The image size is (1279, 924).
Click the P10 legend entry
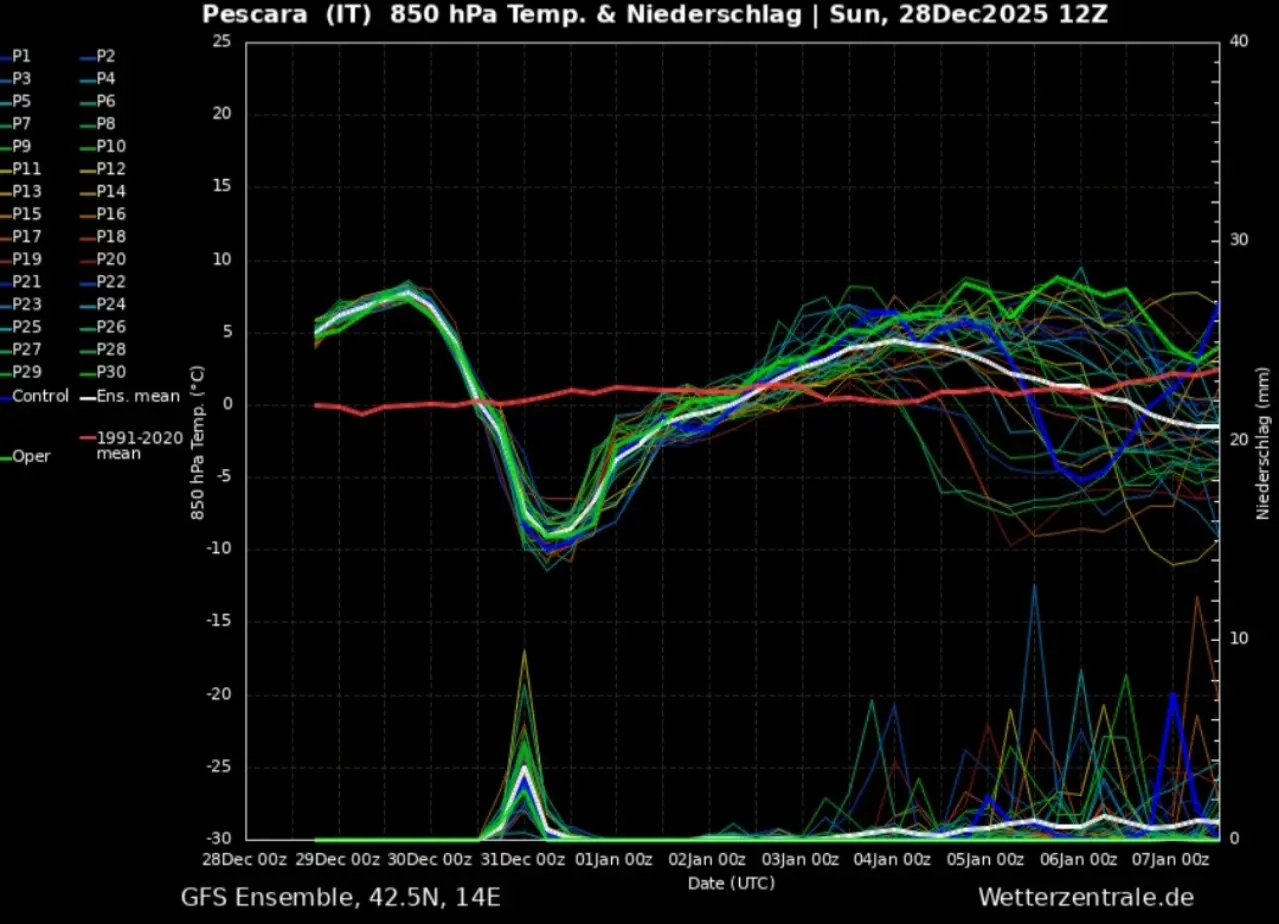point(109,146)
